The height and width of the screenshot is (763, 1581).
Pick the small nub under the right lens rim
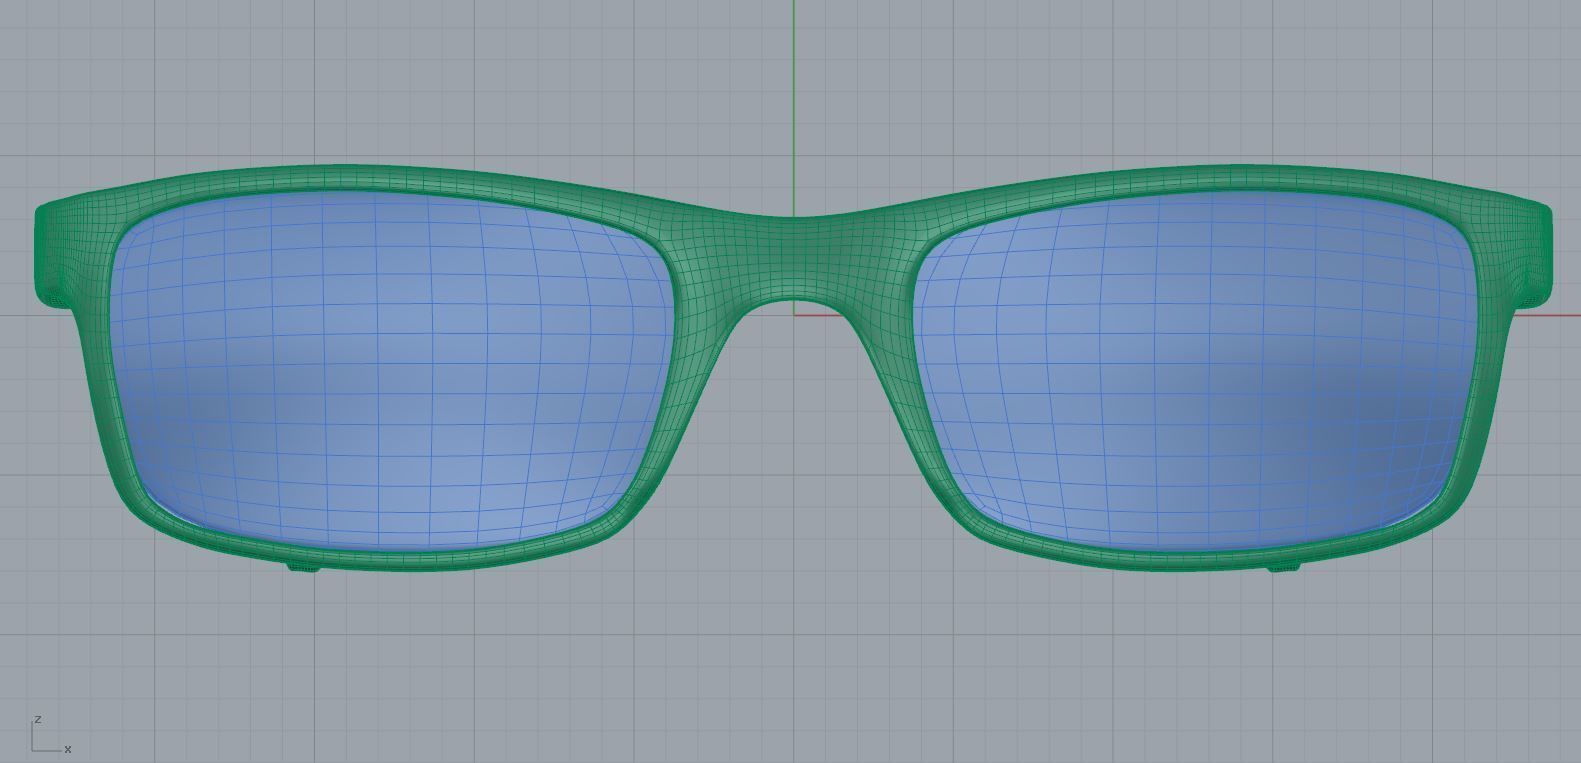[x=1284, y=567]
